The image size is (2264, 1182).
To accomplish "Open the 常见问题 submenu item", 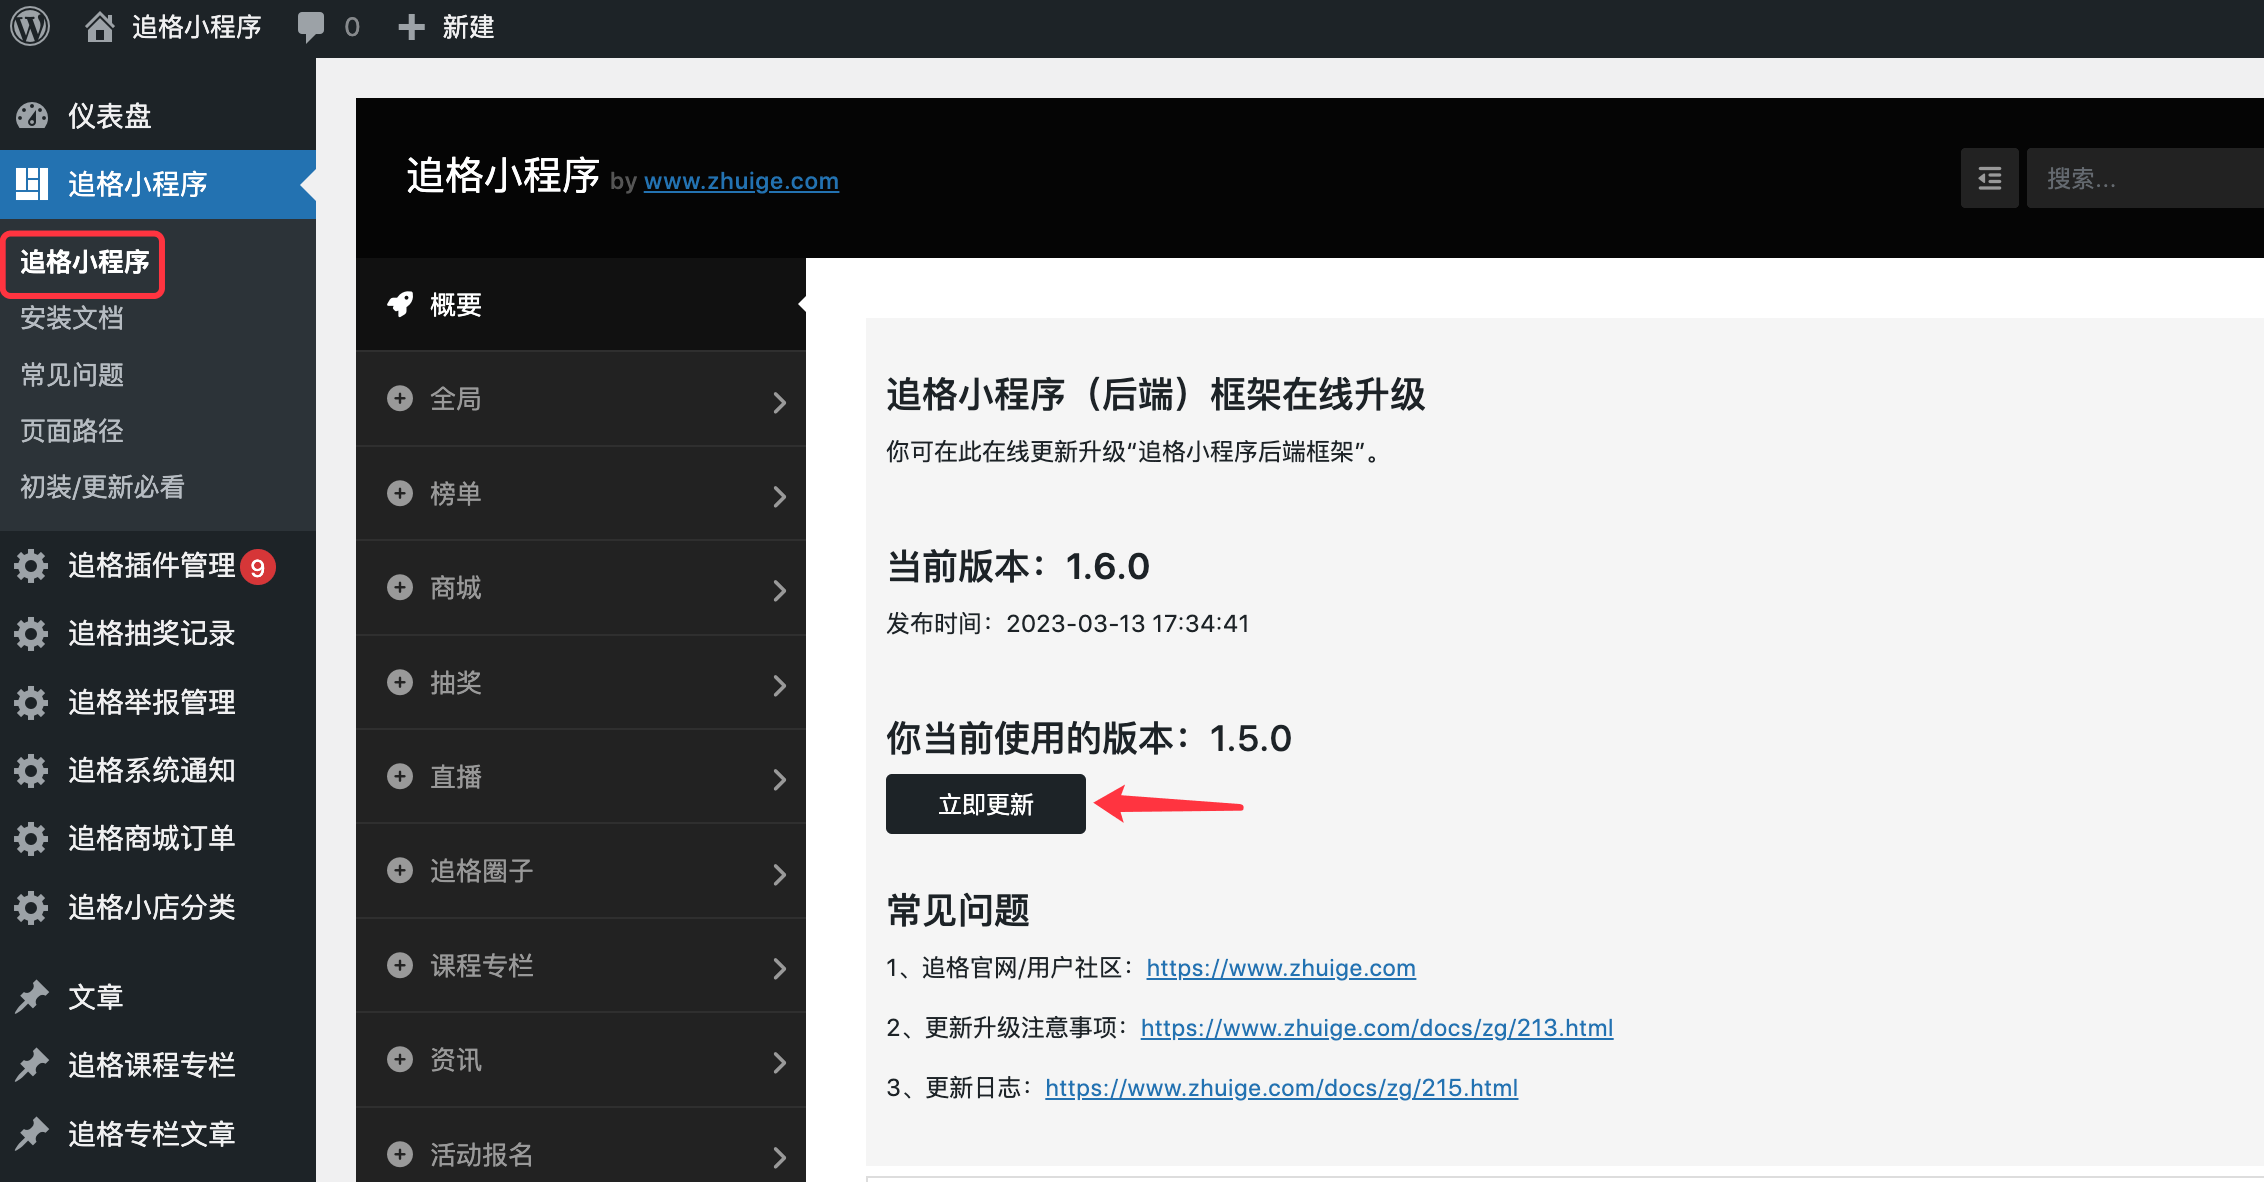I will coord(72,375).
